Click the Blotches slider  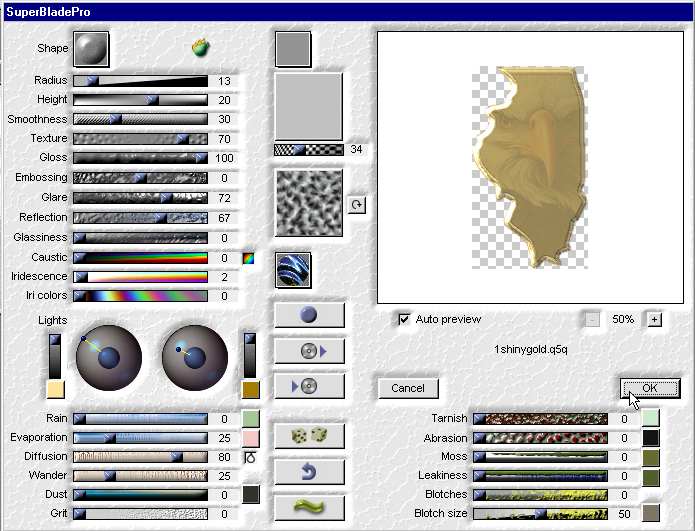[540, 495]
